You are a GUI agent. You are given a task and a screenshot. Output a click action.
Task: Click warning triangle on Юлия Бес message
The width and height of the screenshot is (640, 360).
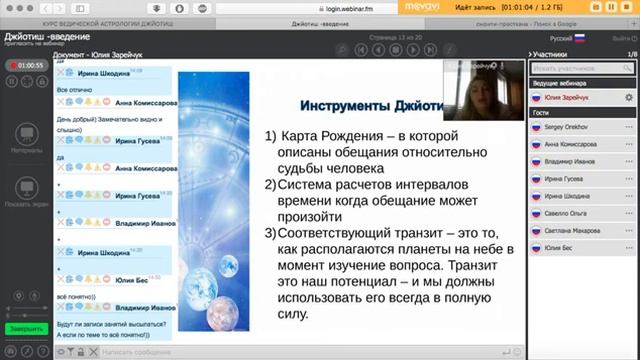(98, 279)
